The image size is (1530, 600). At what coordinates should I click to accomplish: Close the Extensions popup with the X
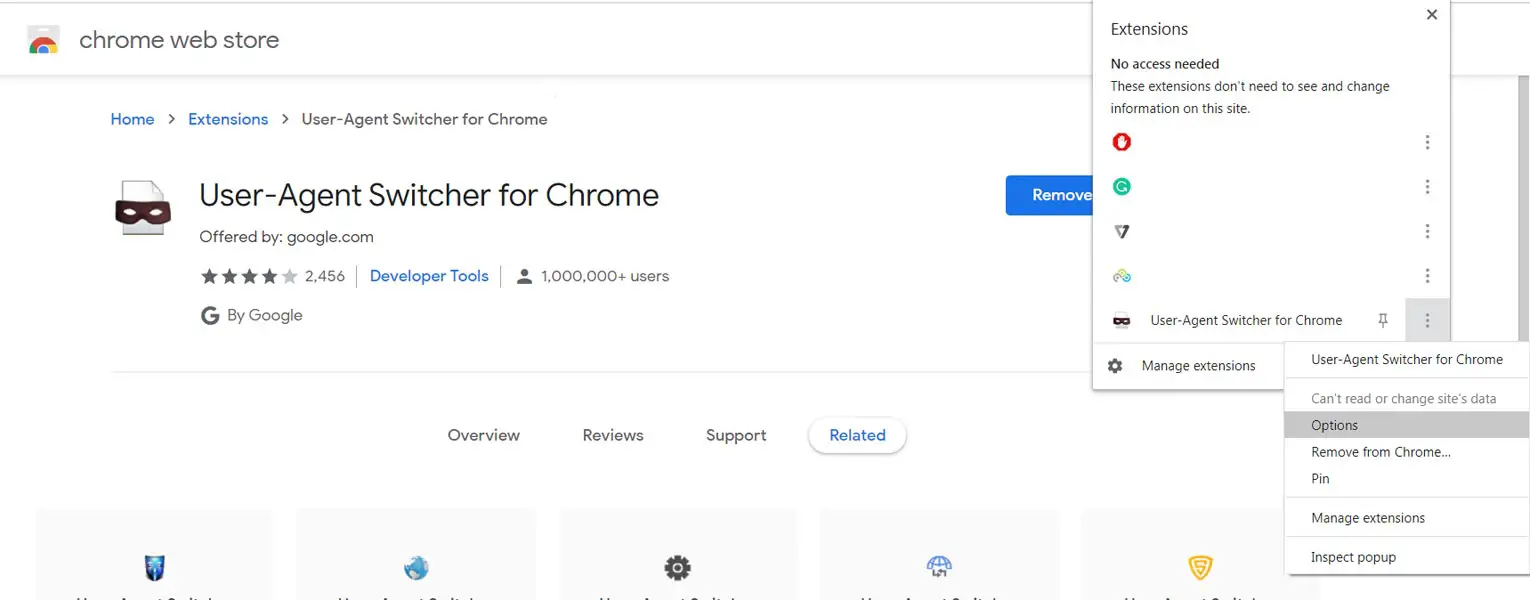[1432, 15]
